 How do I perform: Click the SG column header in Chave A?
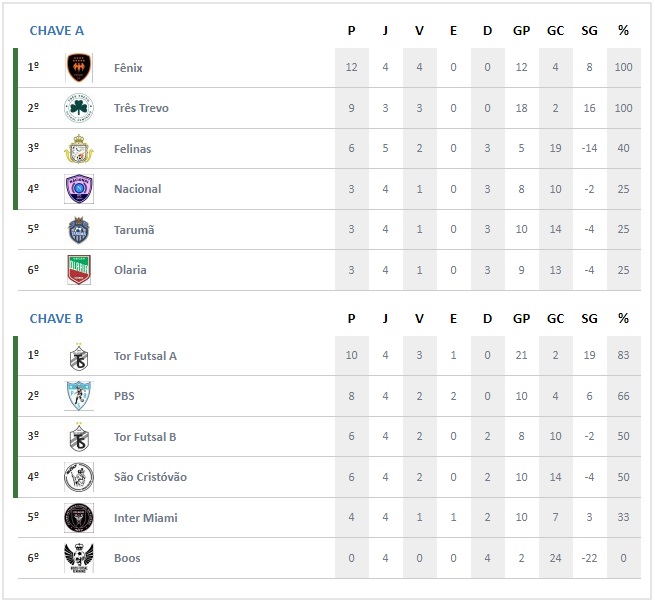pos(589,30)
